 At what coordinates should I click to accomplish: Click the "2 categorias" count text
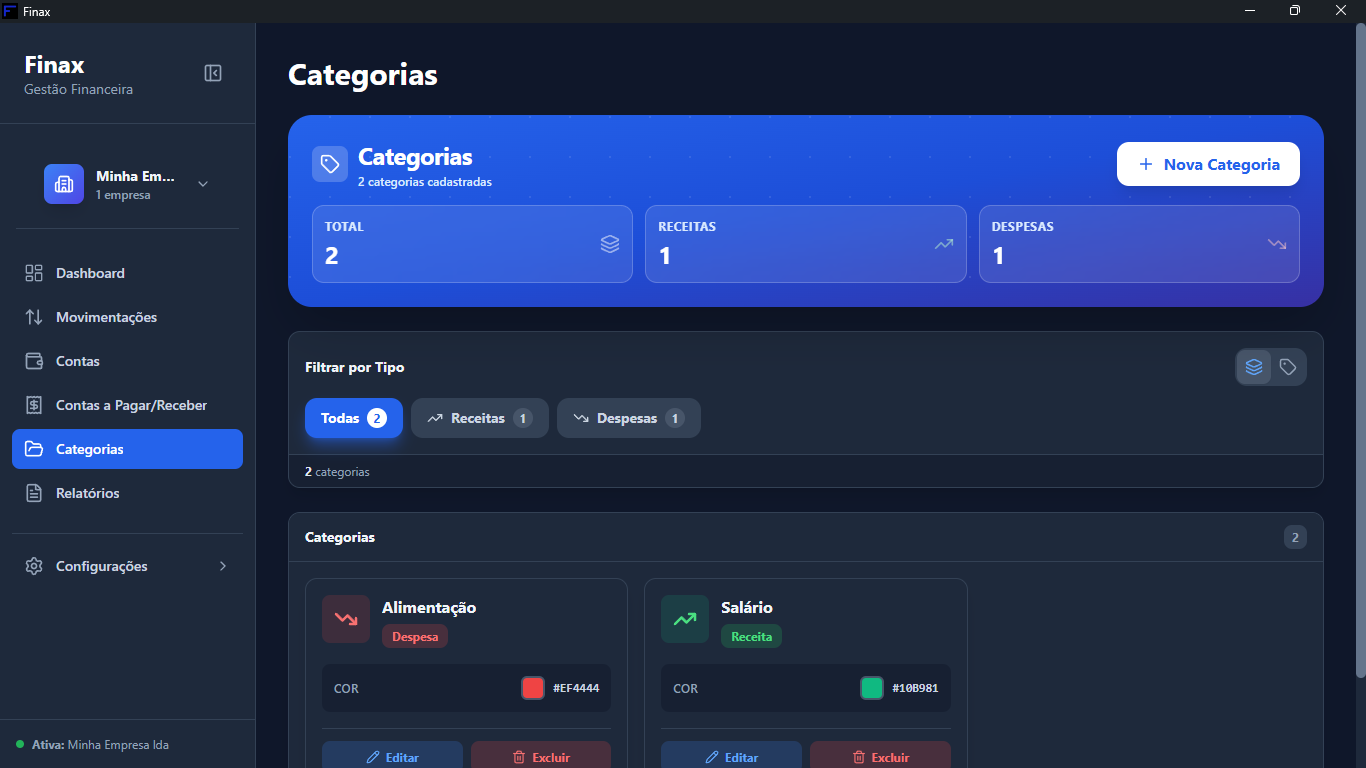(x=337, y=471)
